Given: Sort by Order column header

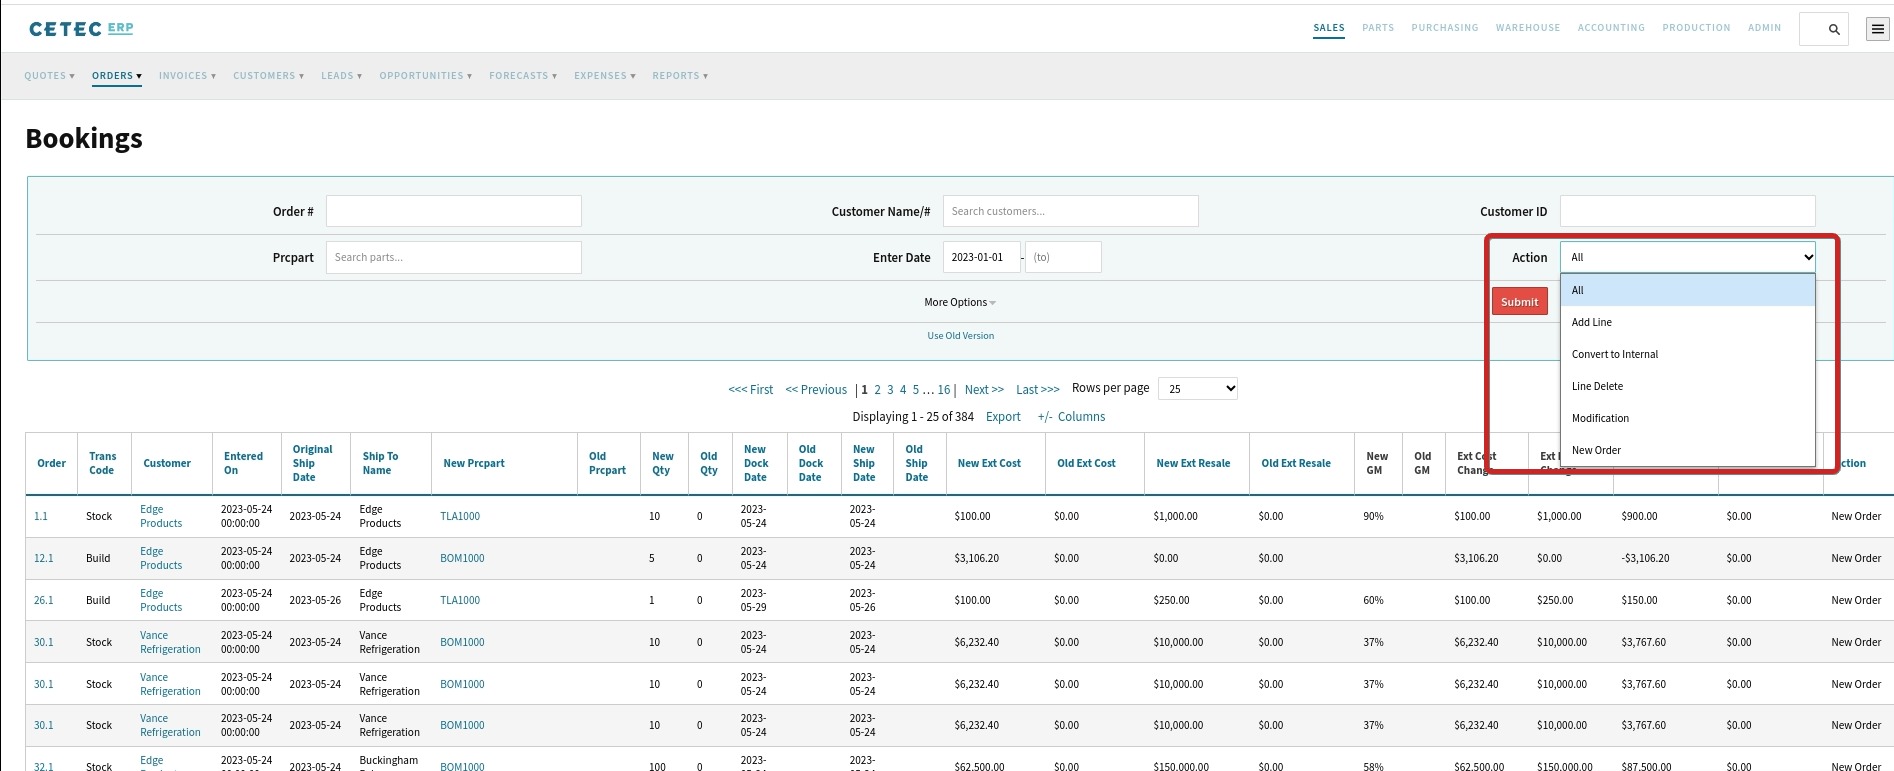Looking at the screenshot, I should (x=51, y=463).
